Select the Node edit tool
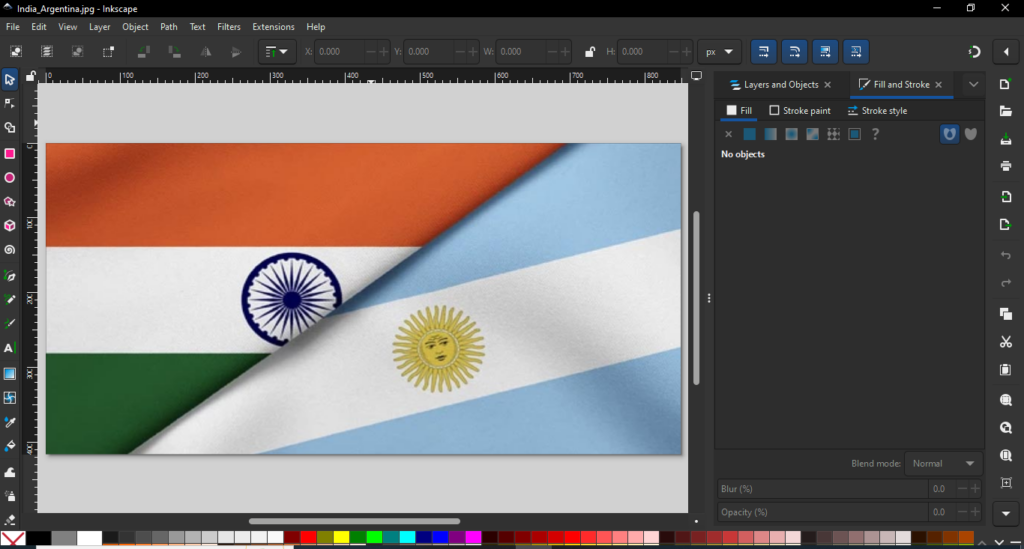The height and width of the screenshot is (549, 1024). coord(10,104)
